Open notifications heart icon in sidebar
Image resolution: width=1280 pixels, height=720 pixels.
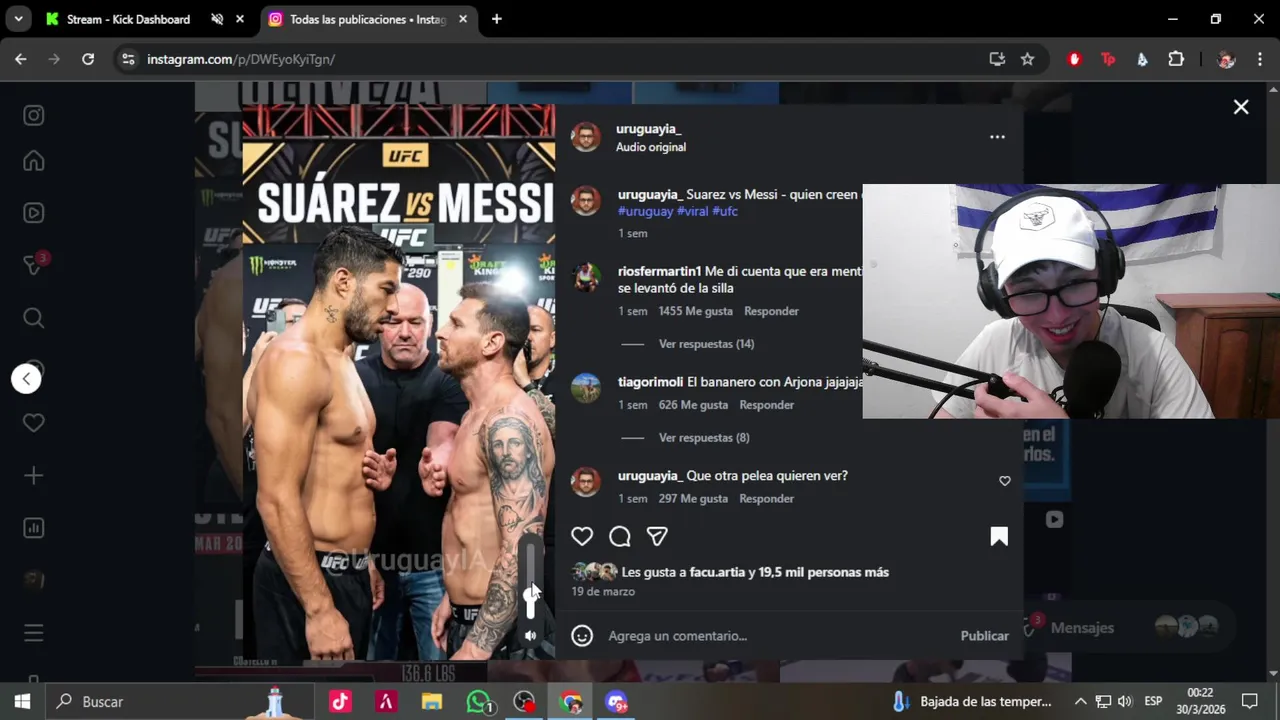(x=34, y=423)
